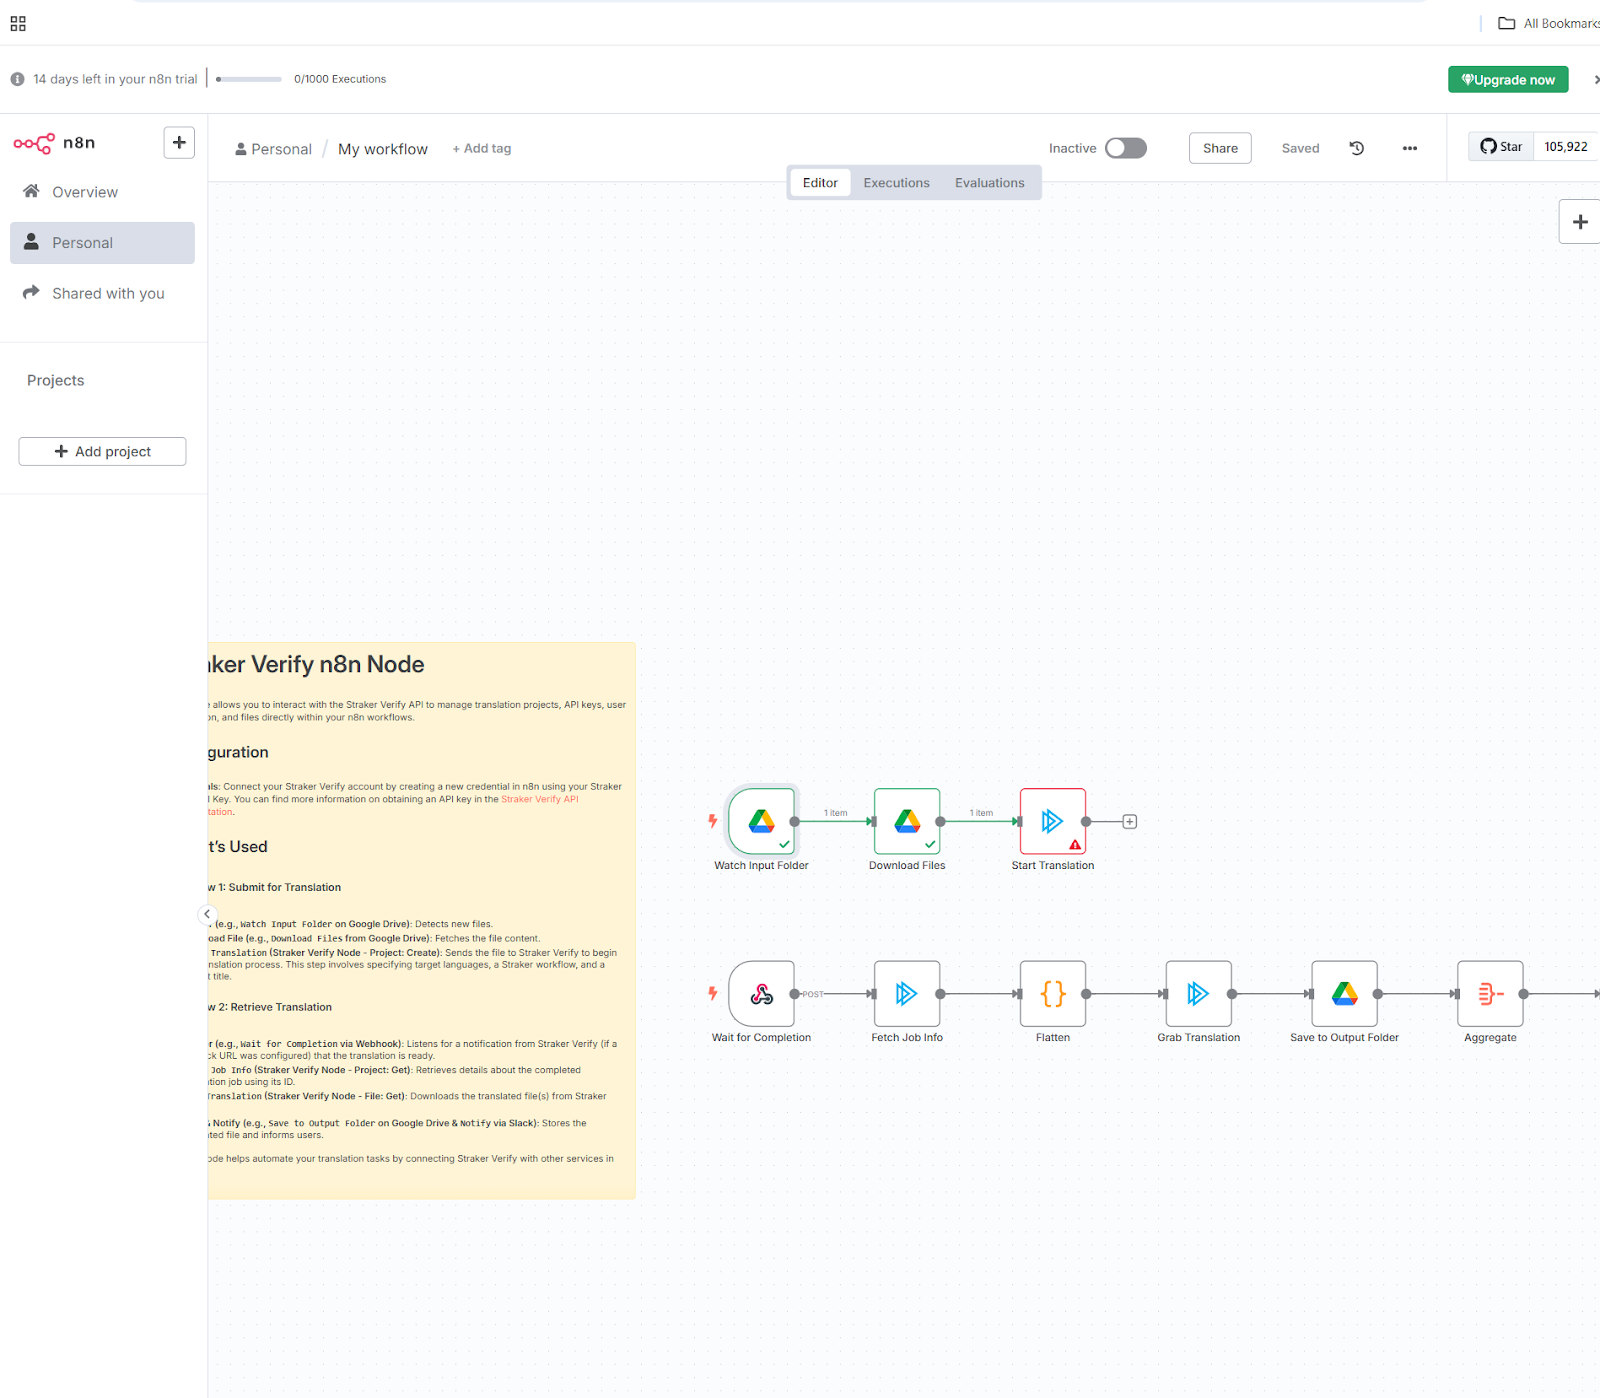Select the Grab Translation node

[x=1198, y=993]
